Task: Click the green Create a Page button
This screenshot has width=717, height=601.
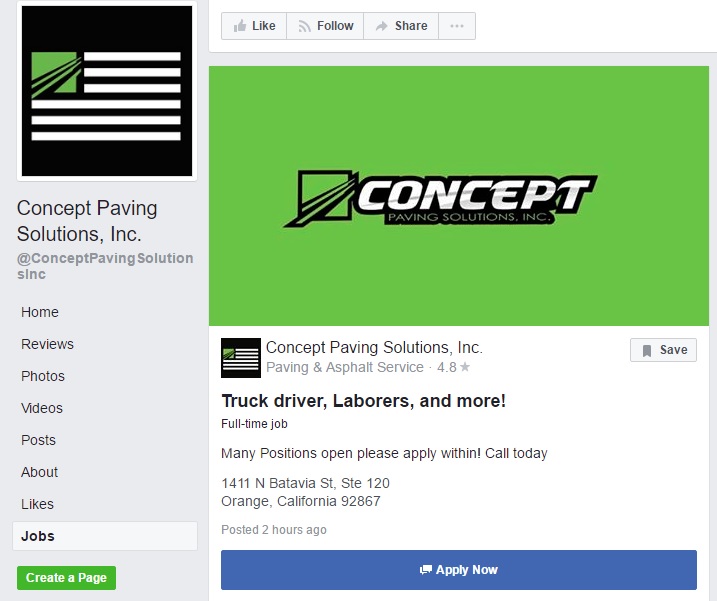Action: pyautogui.click(x=66, y=578)
